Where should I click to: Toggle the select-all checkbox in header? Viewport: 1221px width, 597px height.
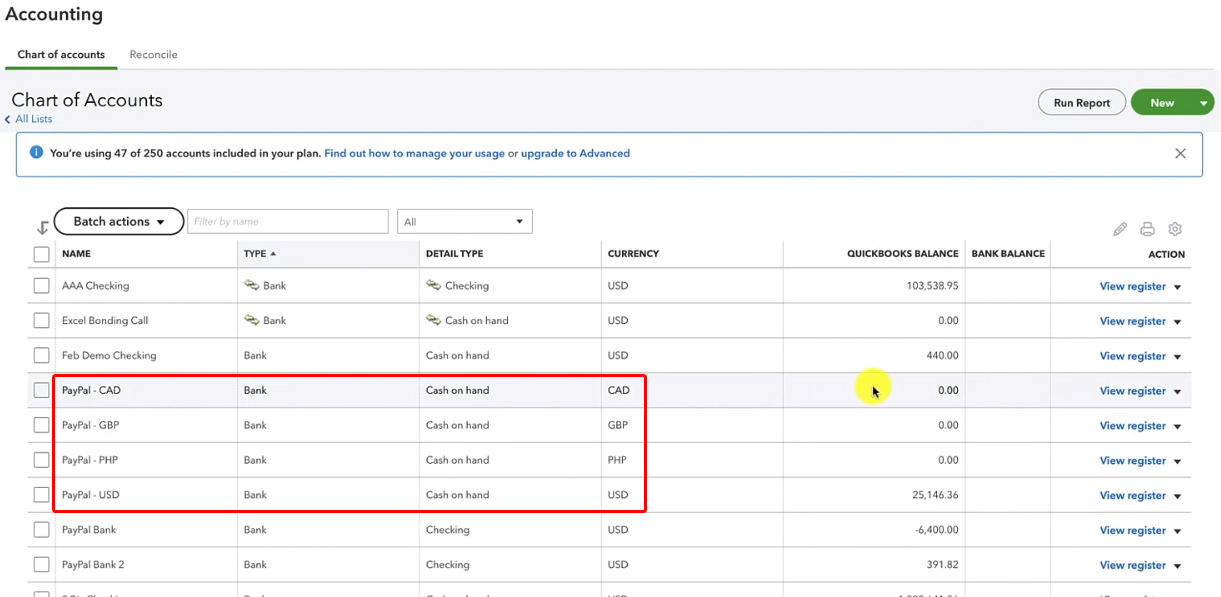[41, 254]
